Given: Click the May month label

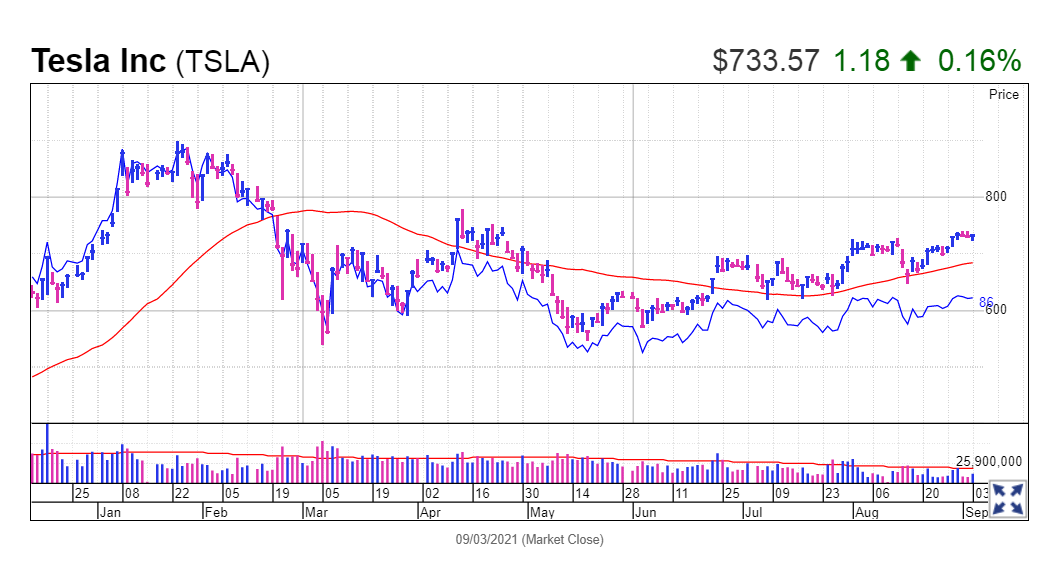Looking at the screenshot, I should pos(542,512).
